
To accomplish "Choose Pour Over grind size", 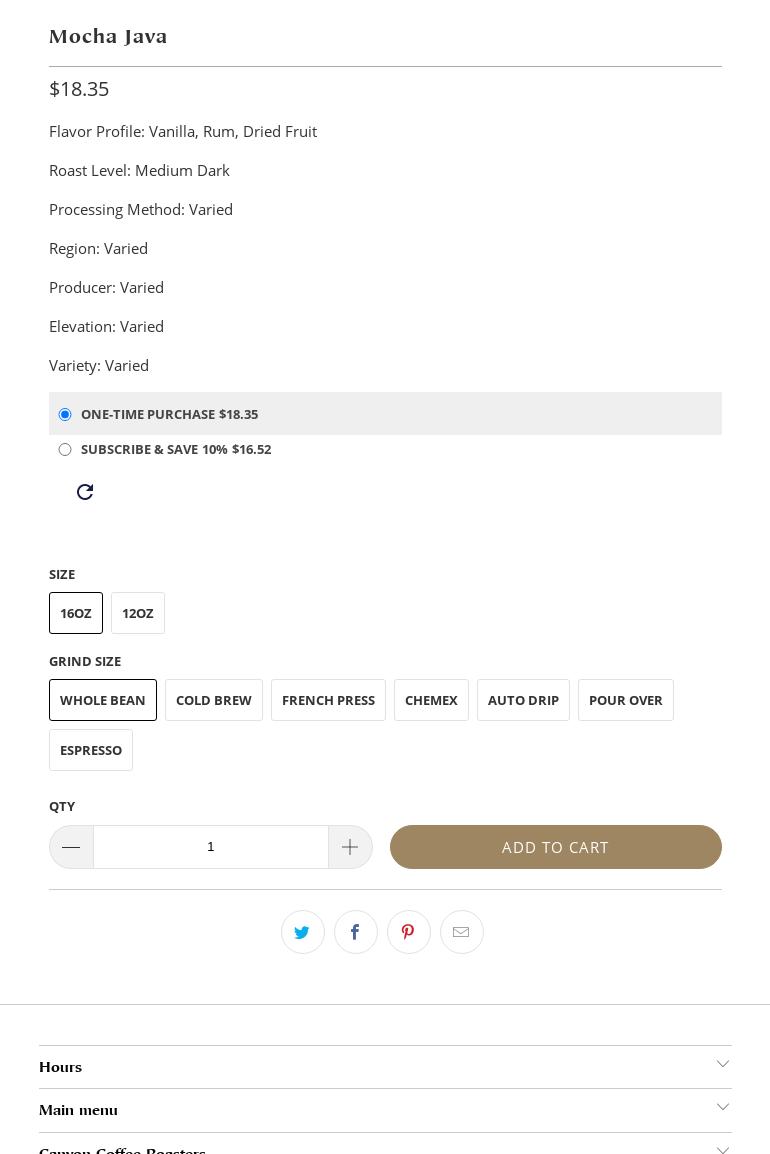I will click(626, 700).
